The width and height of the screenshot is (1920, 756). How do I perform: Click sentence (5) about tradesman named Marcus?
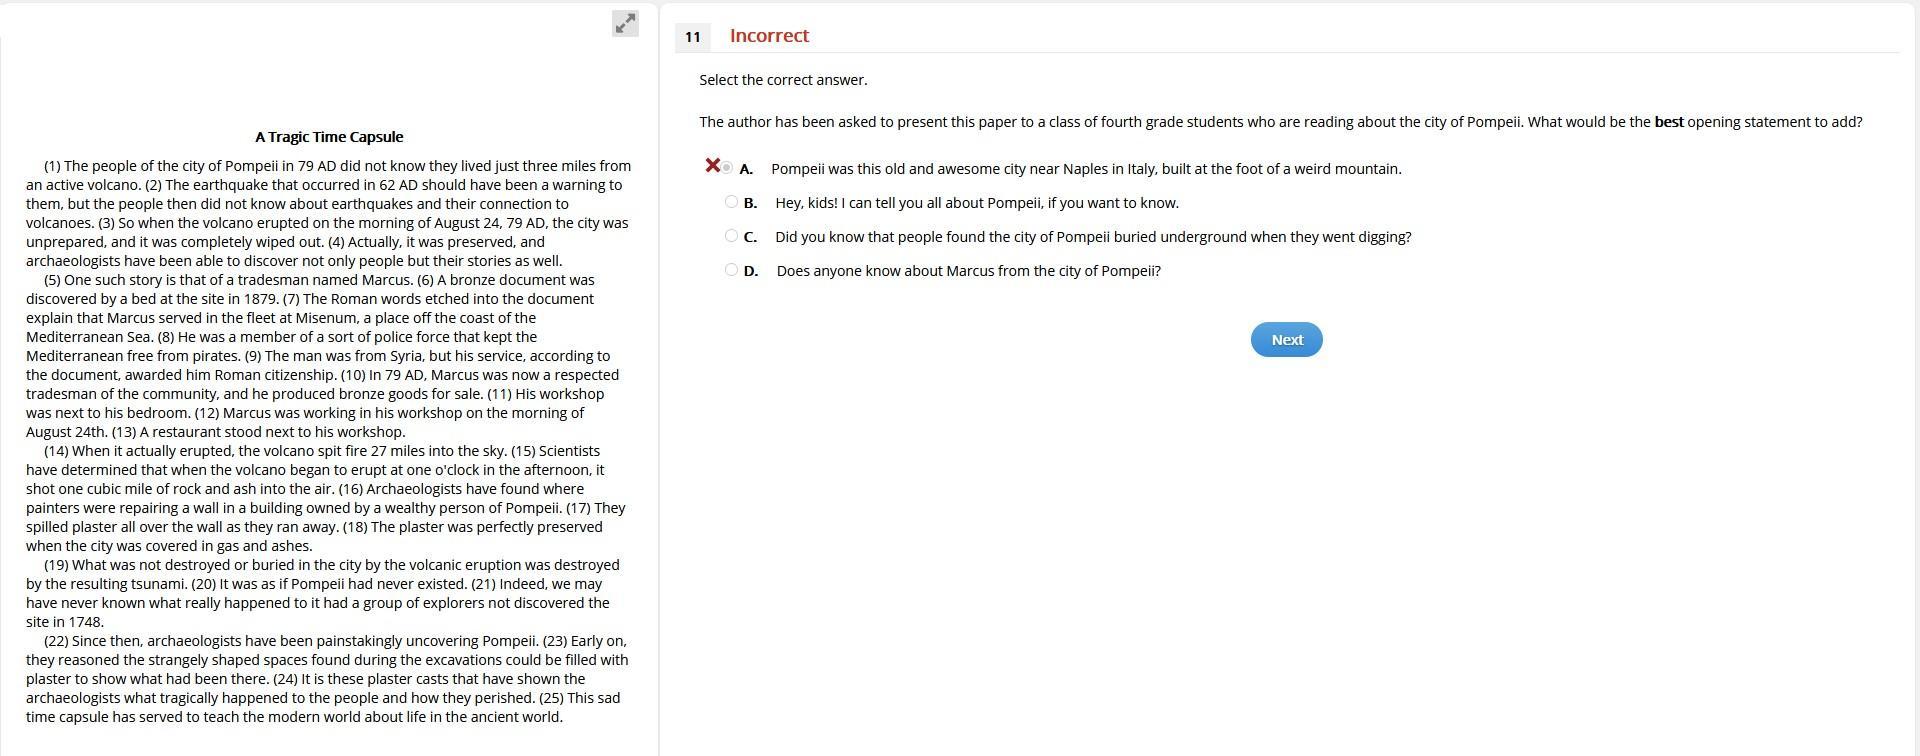[228, 280]
